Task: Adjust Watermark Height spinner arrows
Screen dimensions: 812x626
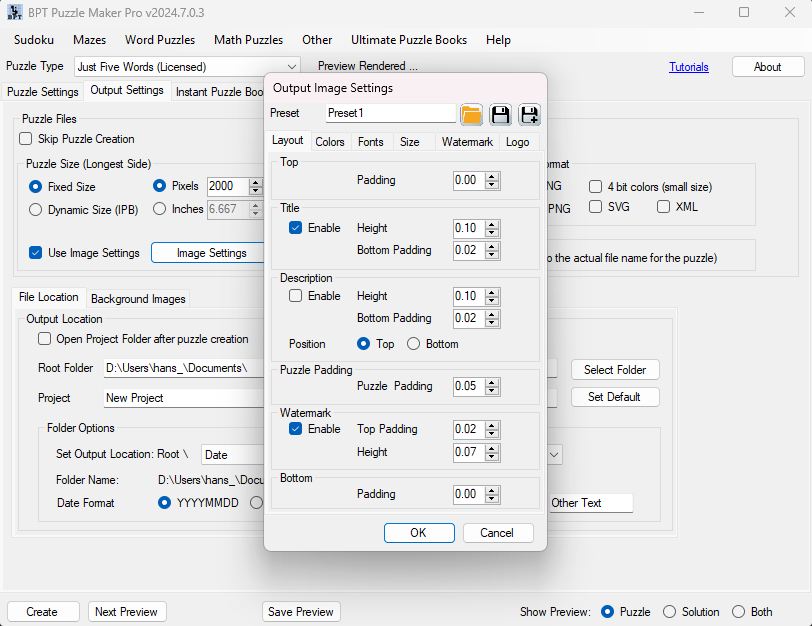Action: point(492,452)
